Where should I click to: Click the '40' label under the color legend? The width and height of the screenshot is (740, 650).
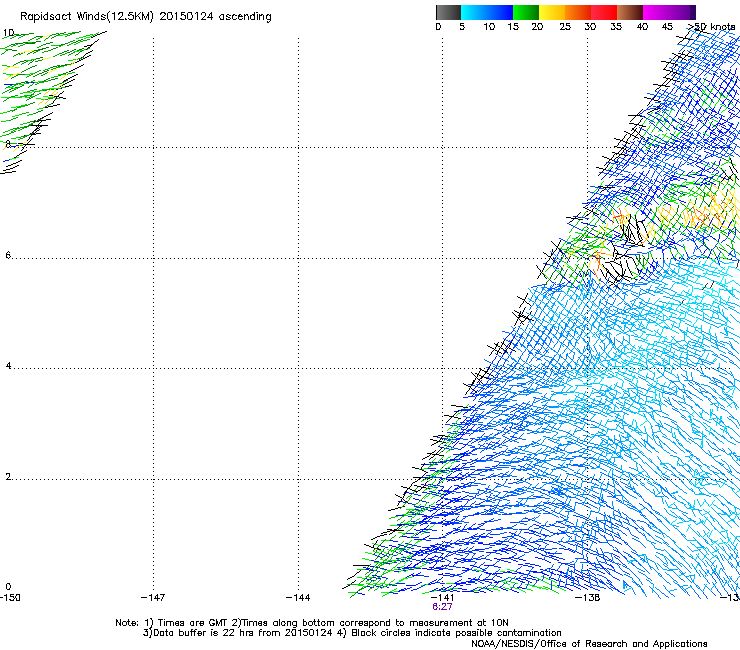pos(642,27)
